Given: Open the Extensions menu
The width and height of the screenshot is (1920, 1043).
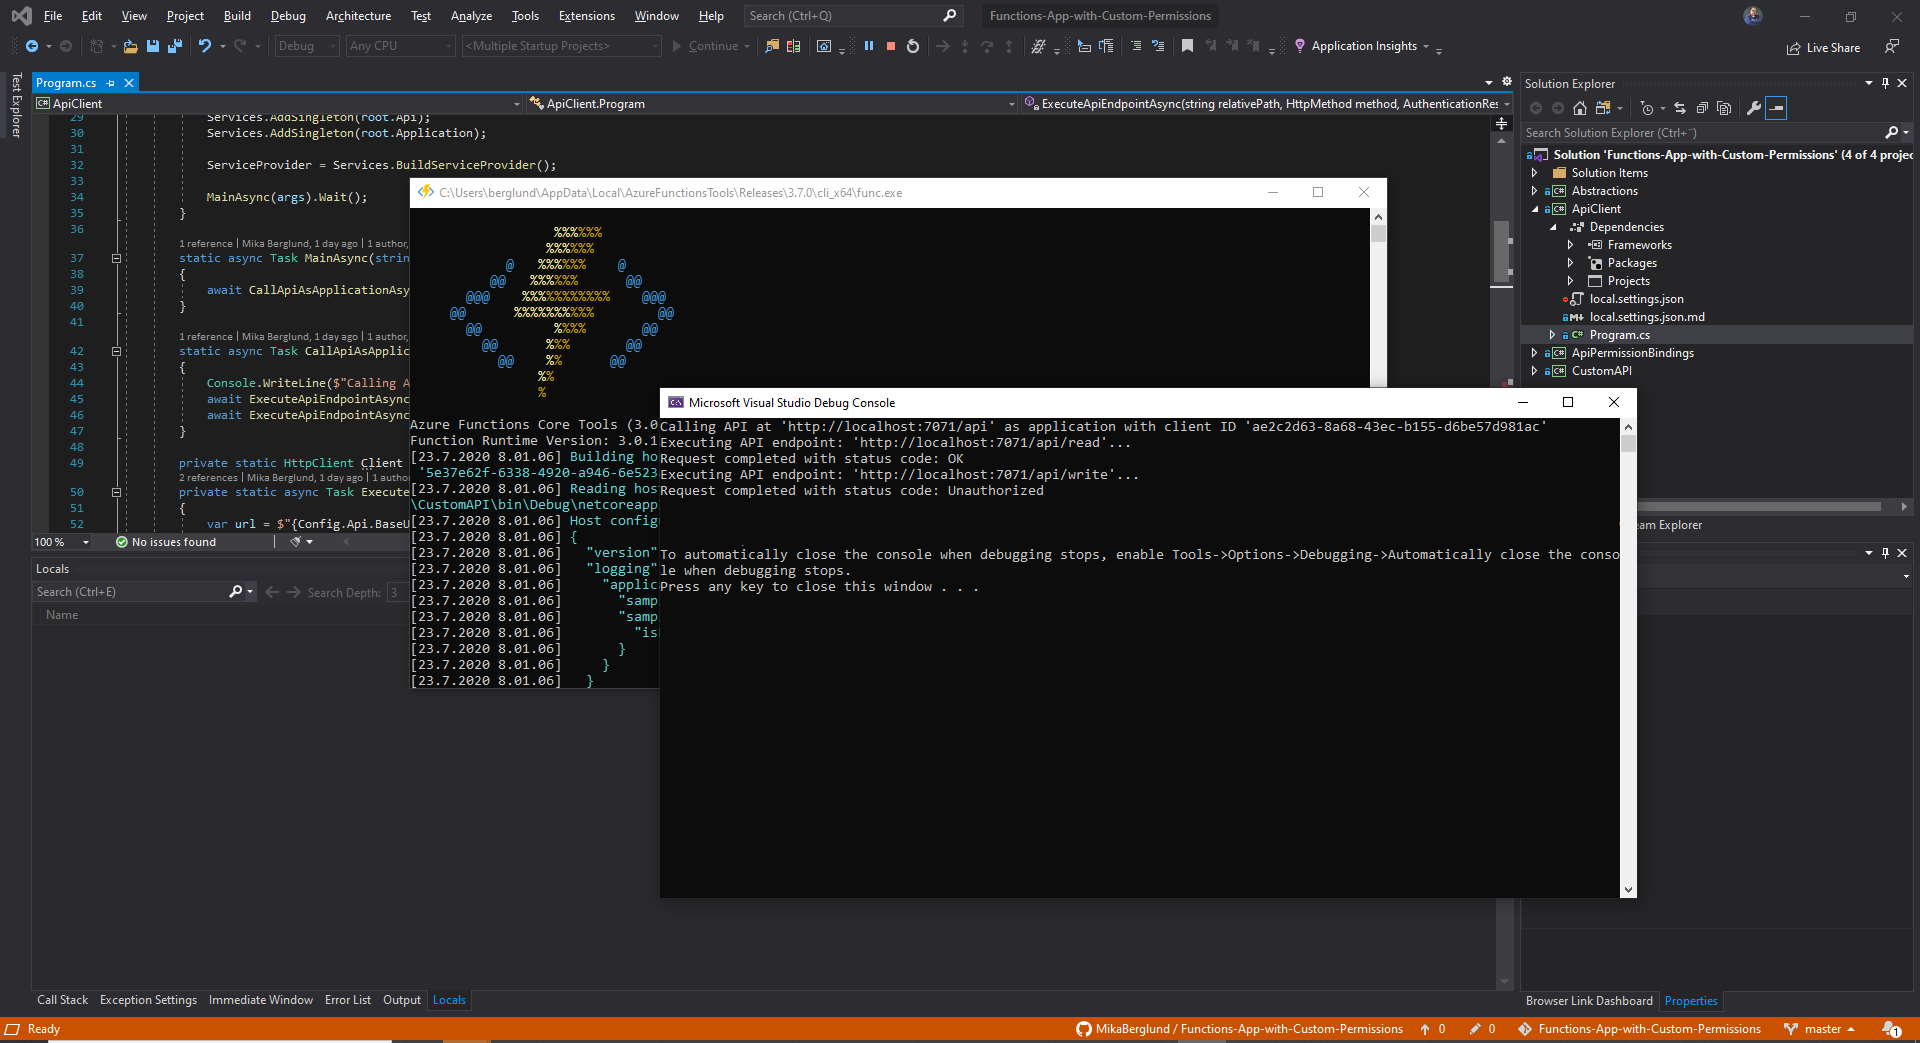Looking at the screenshot, I should (x=586, y=16).
